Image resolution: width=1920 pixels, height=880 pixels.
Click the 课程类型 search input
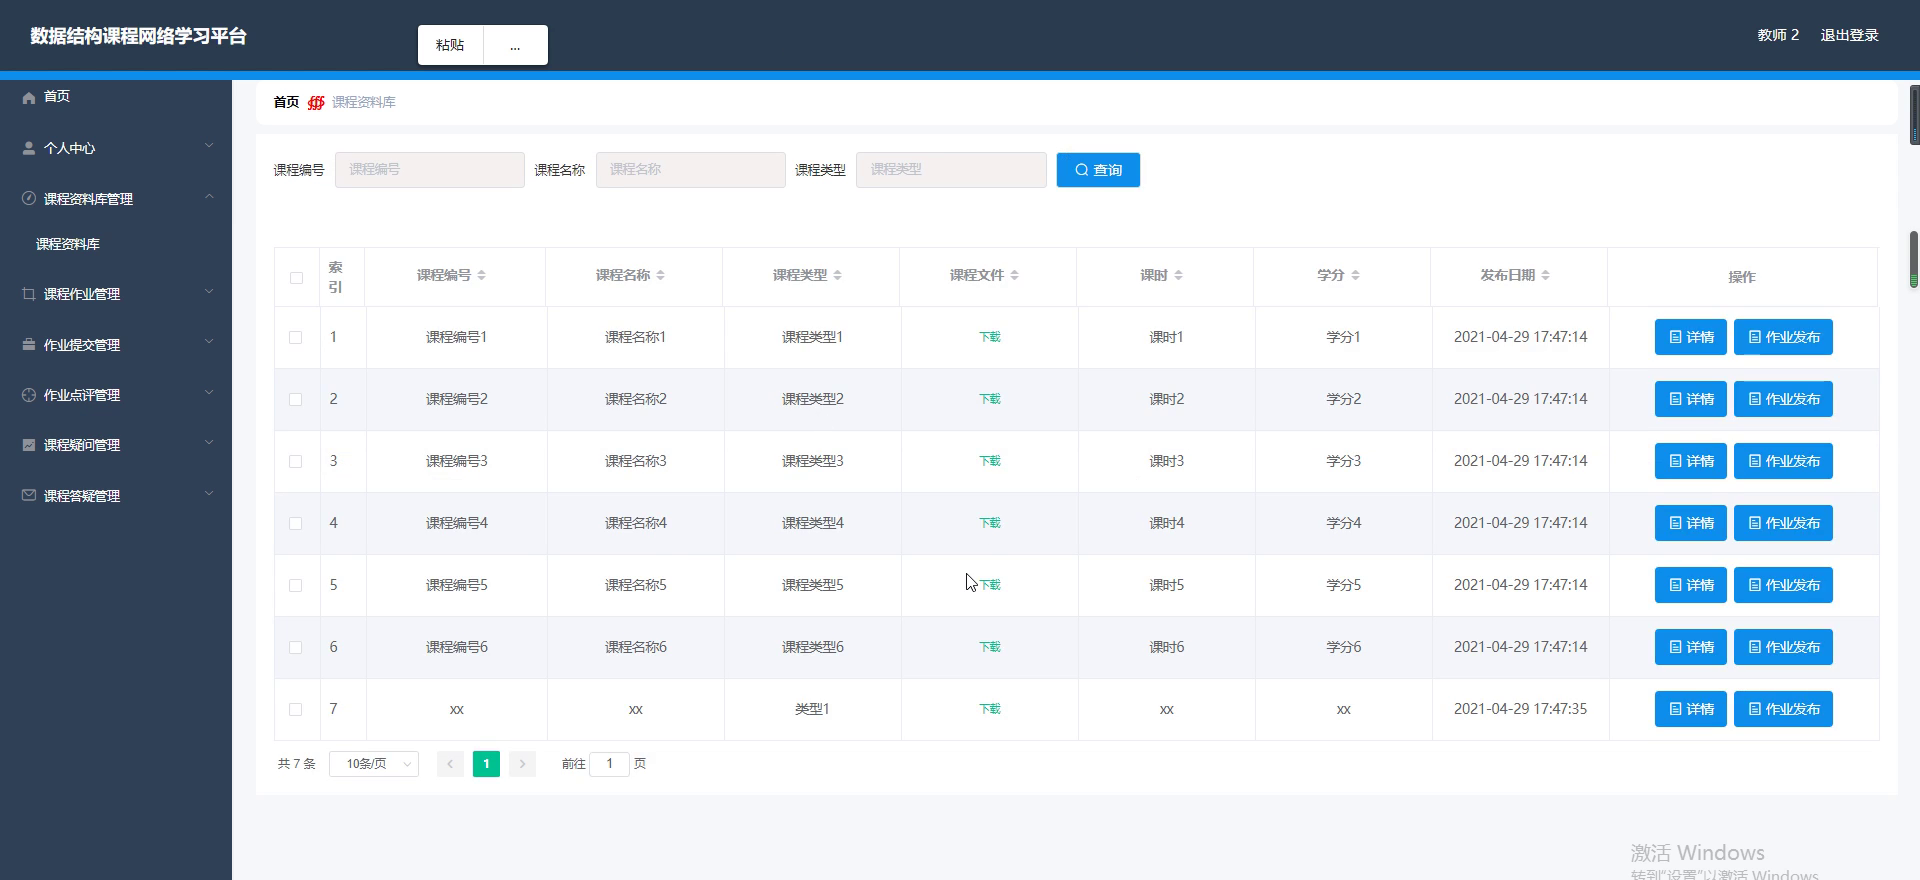951,170
